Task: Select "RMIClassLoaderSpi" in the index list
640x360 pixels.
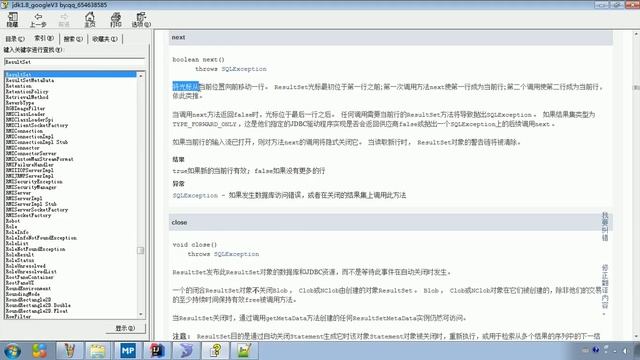Action: pos(29,120)
